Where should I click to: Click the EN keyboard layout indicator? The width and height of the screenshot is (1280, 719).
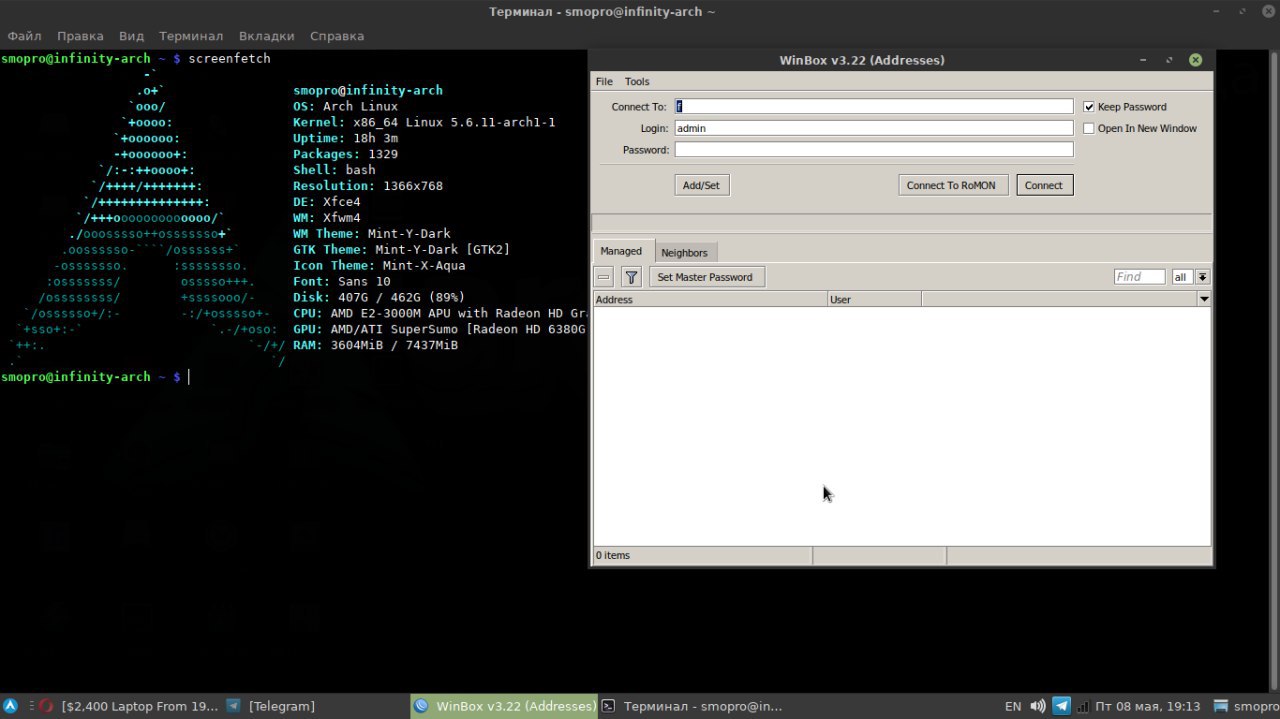(x=1013, y=706)
